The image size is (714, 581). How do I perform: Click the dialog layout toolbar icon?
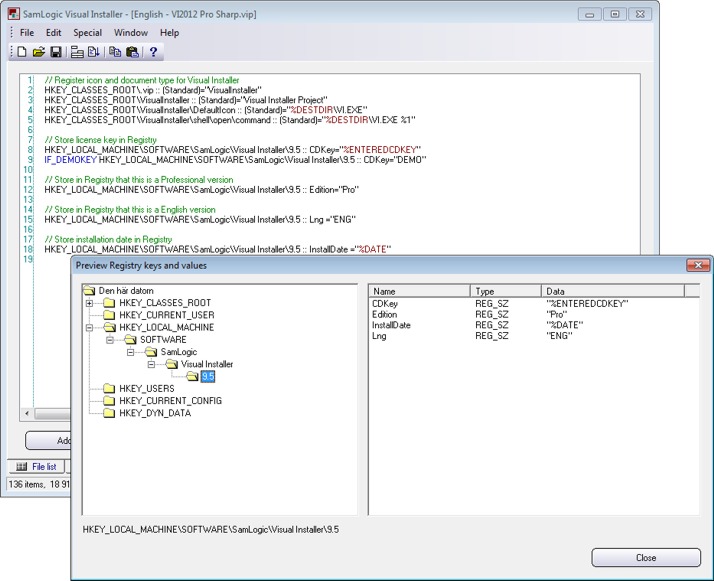coord(77,52)
